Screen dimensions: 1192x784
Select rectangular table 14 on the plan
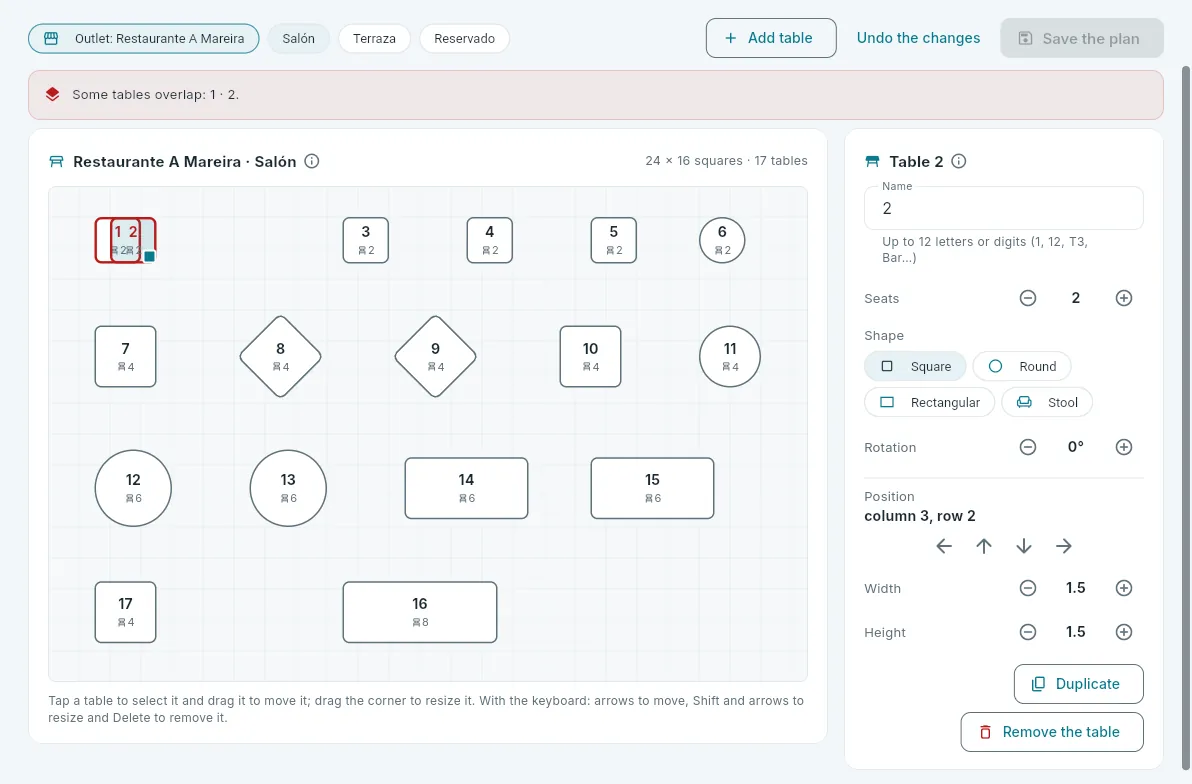(x=466, y=488)
